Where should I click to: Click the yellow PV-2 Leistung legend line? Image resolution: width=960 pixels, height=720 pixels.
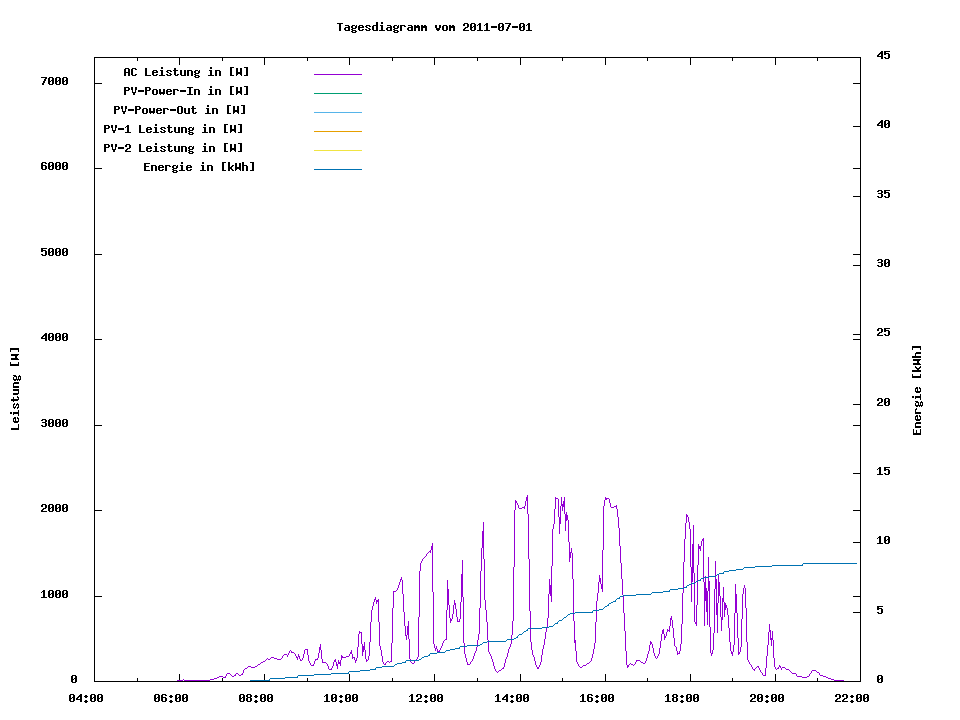tap(337, 150)
